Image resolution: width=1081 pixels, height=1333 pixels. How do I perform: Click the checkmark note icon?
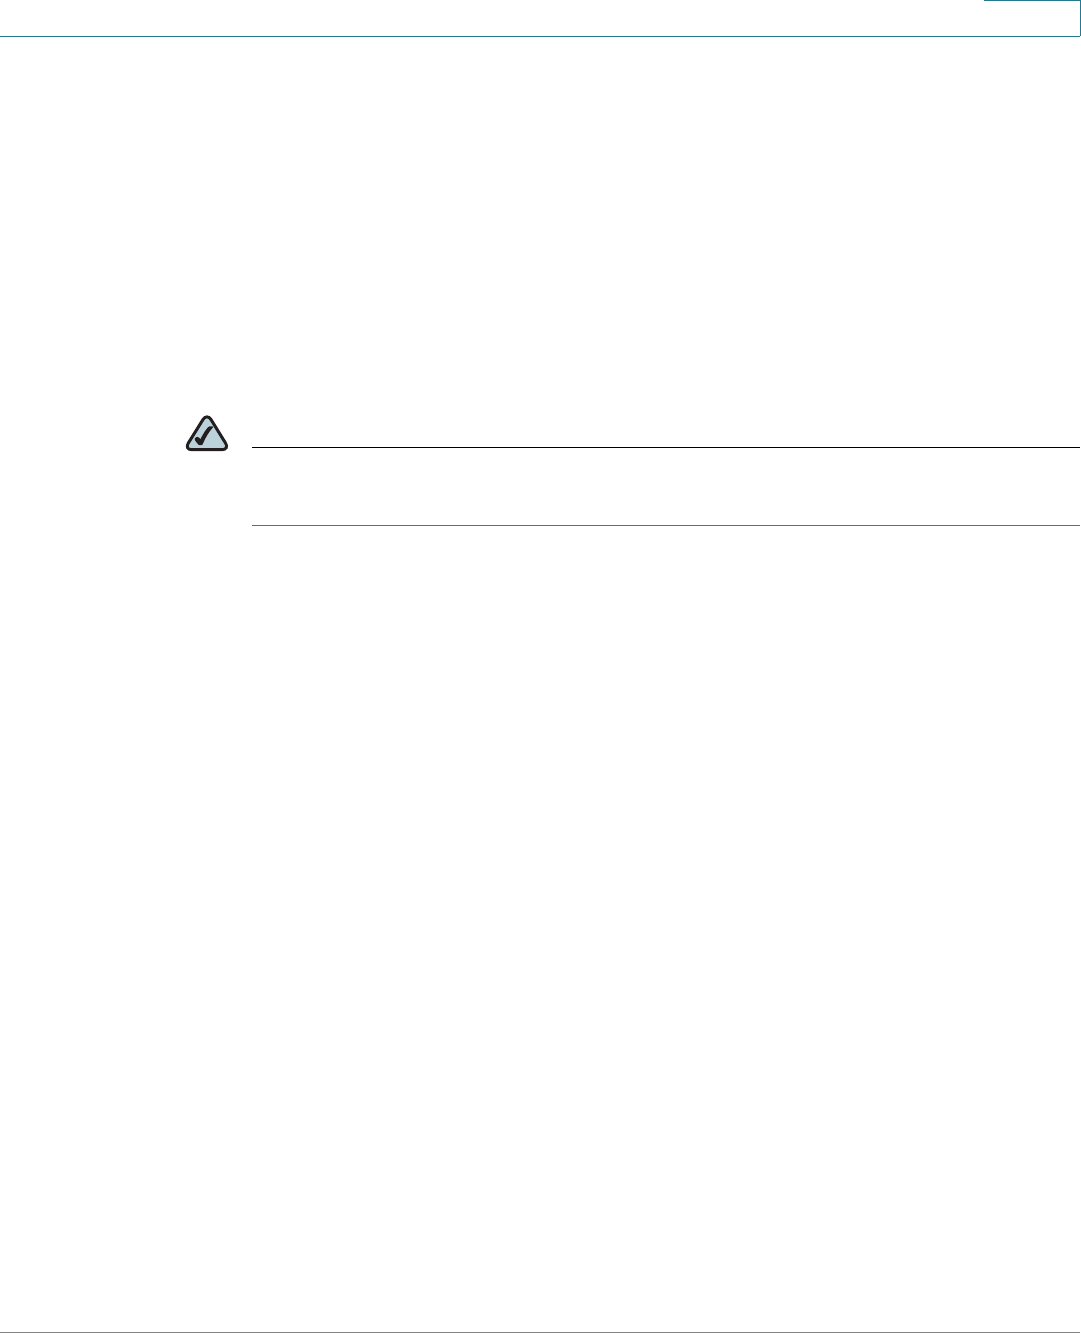click(207, 433)
